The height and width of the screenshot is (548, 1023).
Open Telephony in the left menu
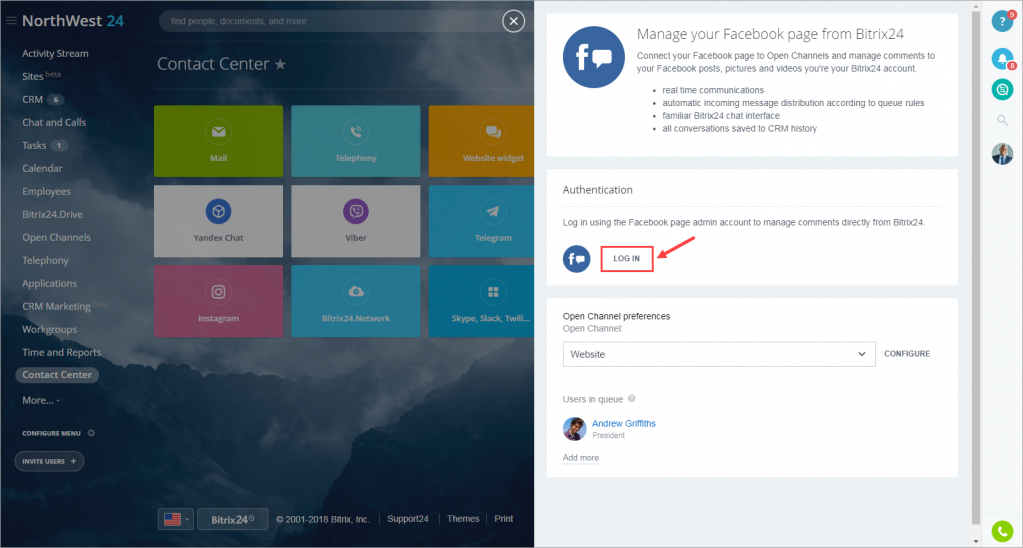45,260
